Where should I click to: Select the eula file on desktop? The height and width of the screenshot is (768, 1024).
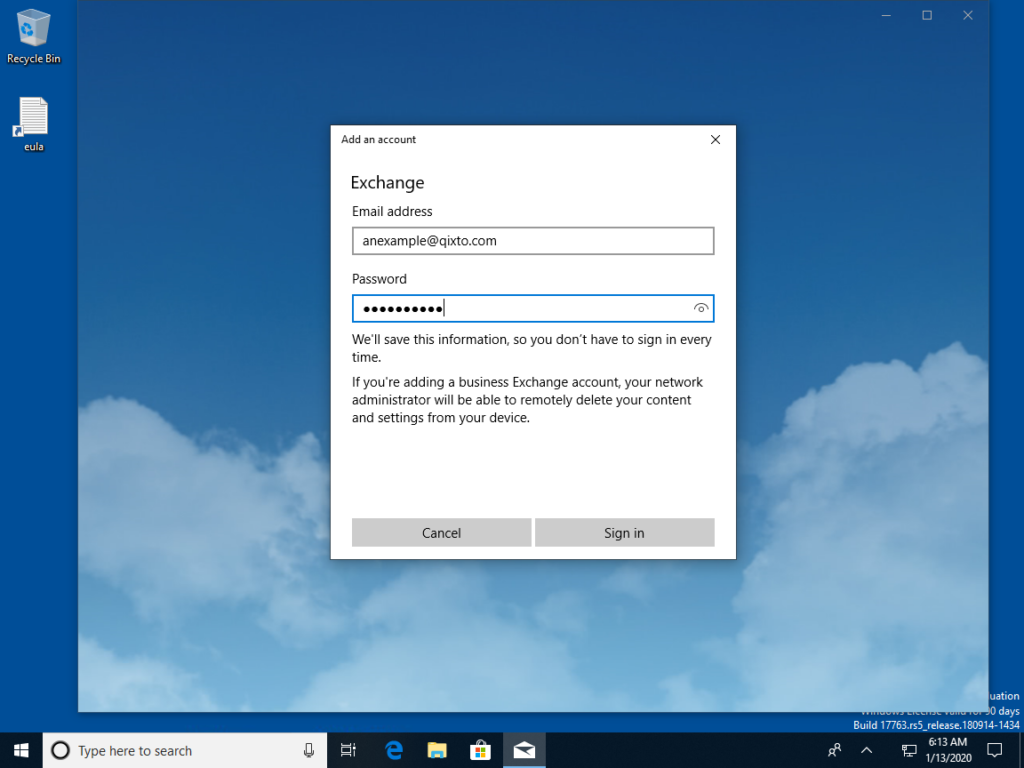pos(33,124)
